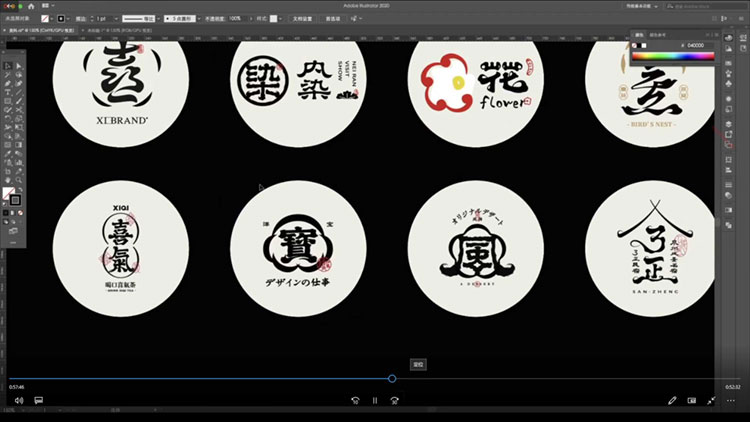
Task: Skip backward in the video
Action: point(355,400)
